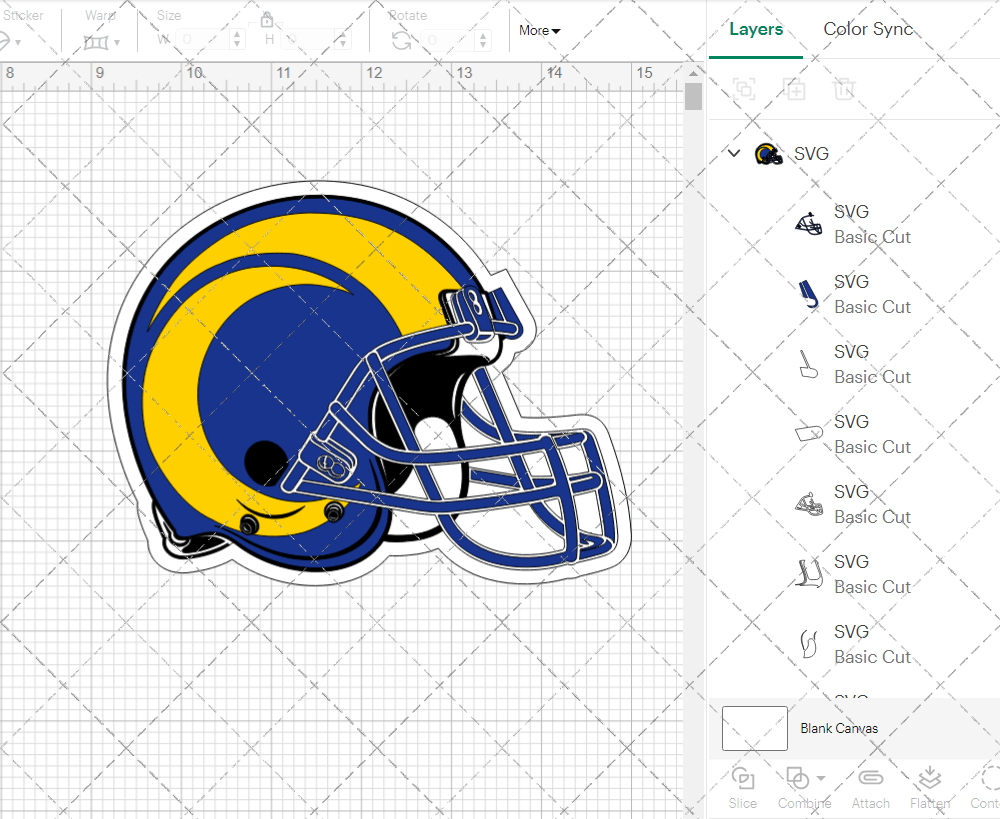1000x819 pixels.
Task: Click the height input field
Action: pos(308,40)
